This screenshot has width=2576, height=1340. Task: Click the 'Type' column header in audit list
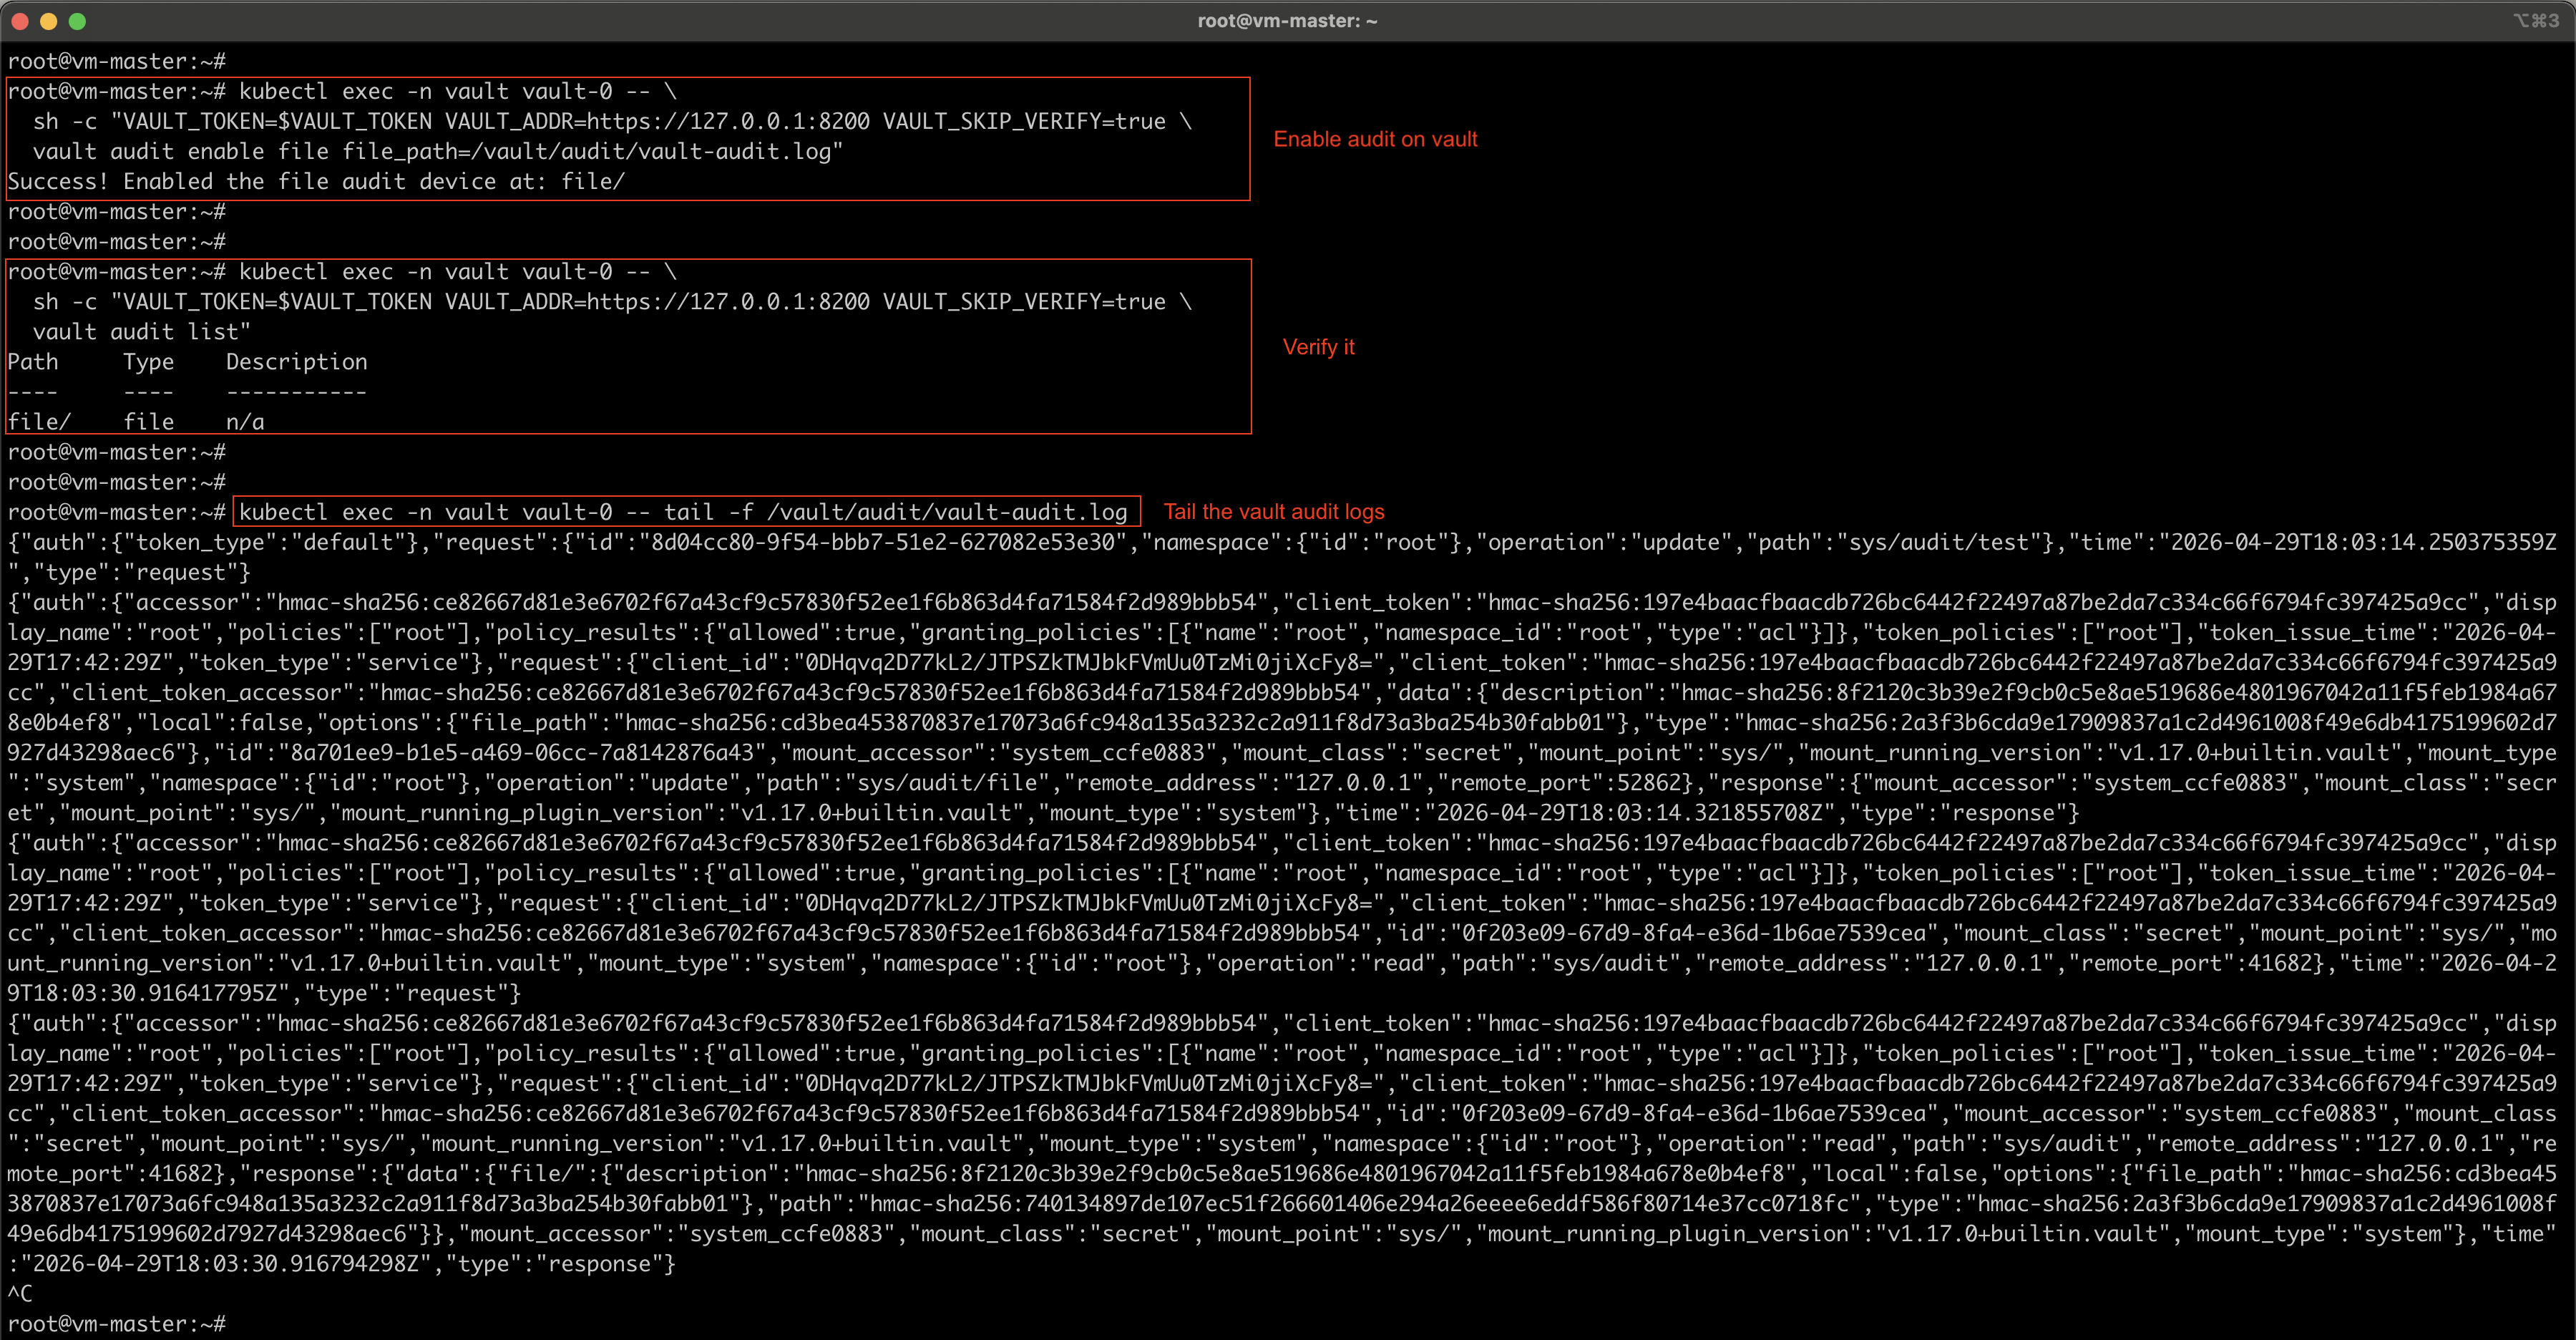point(148,362)
